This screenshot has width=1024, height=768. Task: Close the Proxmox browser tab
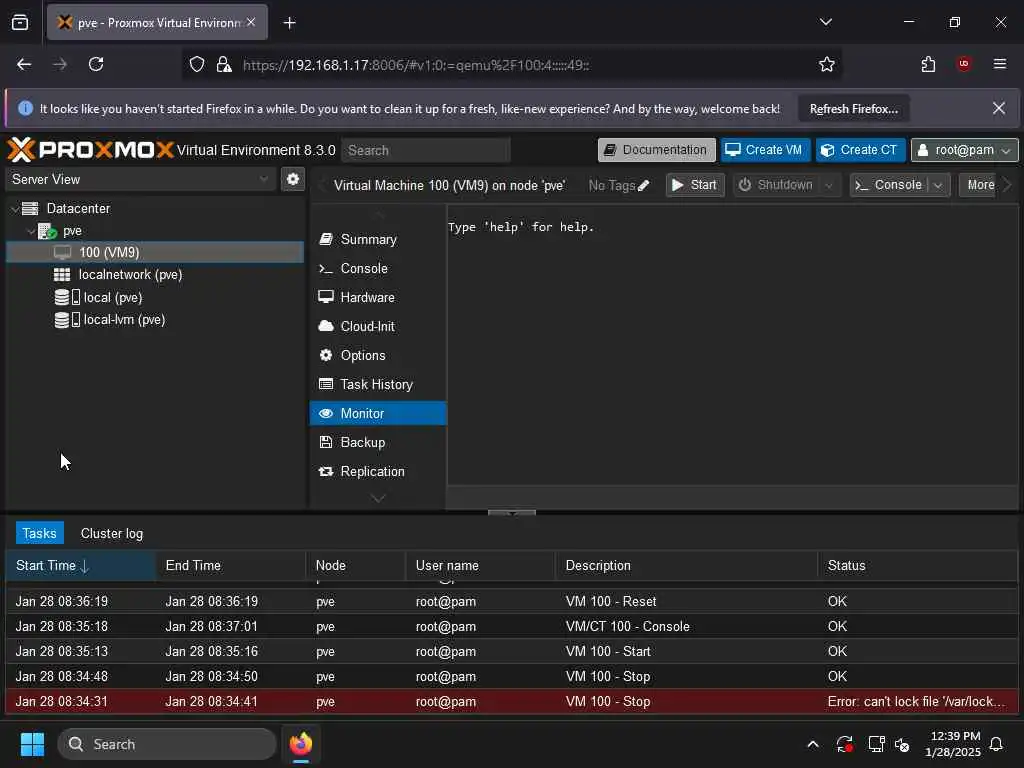251,22
